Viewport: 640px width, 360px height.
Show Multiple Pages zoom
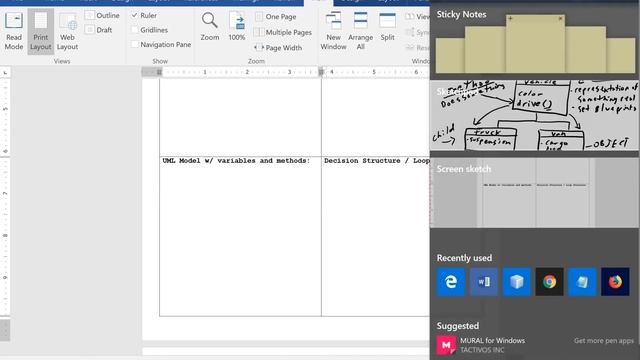click(283, 32)
